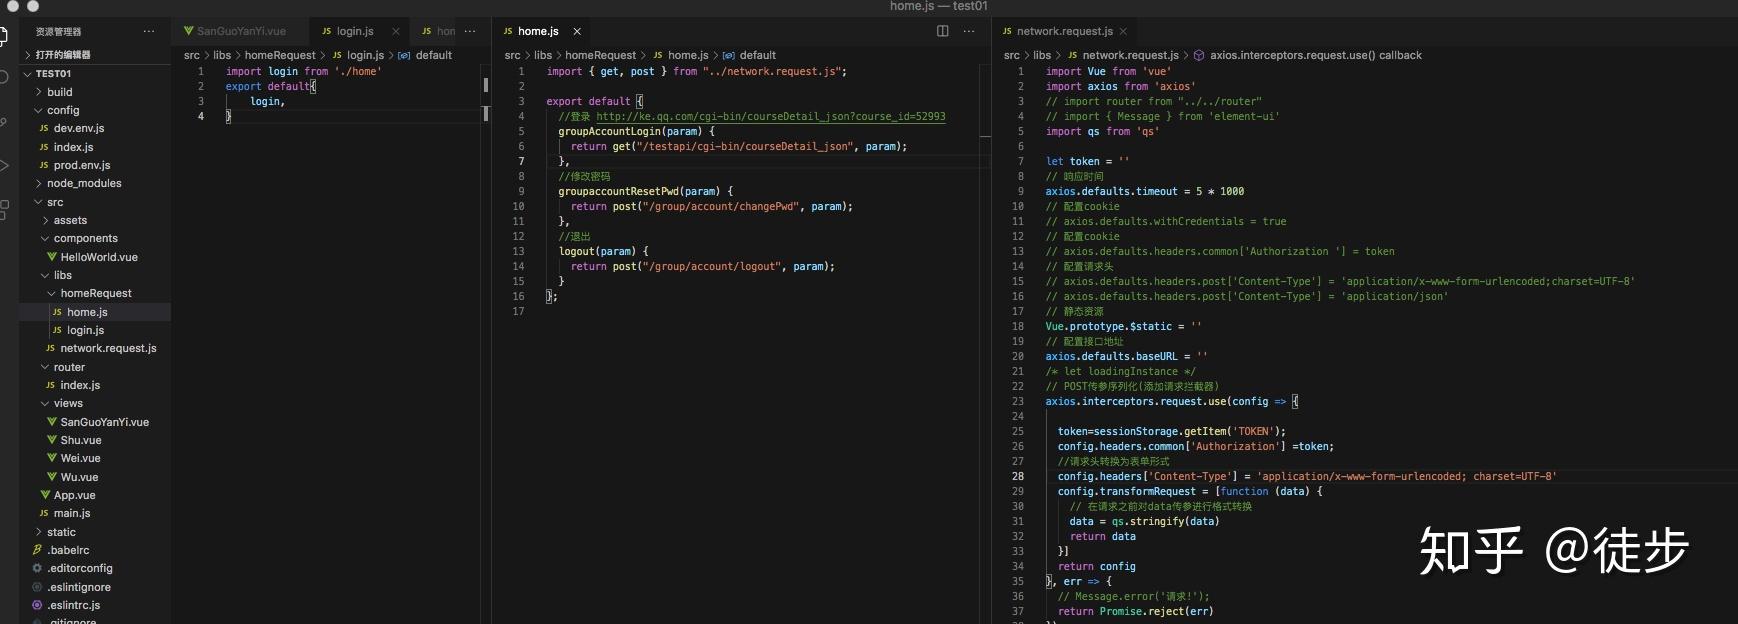This screenshot has width=1738, height=624.
Task: Expand the node_modules folder
Action: click(x=39, y=183)
